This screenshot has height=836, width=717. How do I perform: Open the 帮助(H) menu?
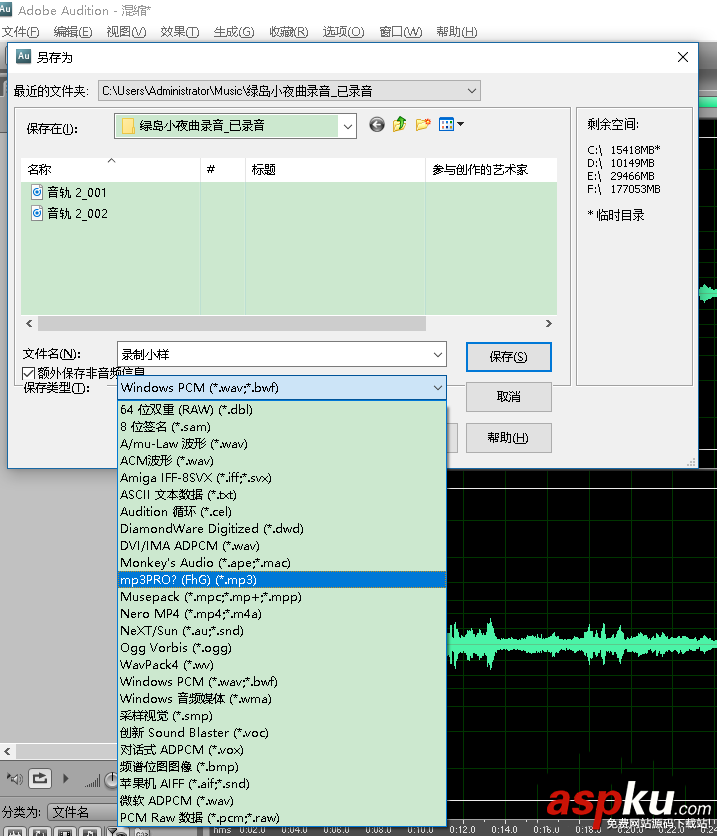click(456, 32)
